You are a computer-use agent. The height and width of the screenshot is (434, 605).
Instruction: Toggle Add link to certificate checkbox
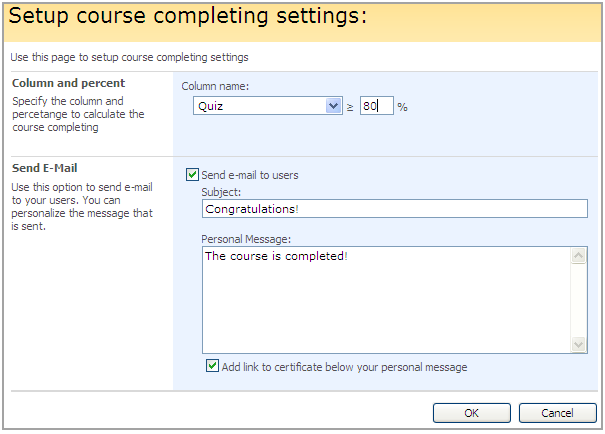[212, 366]
